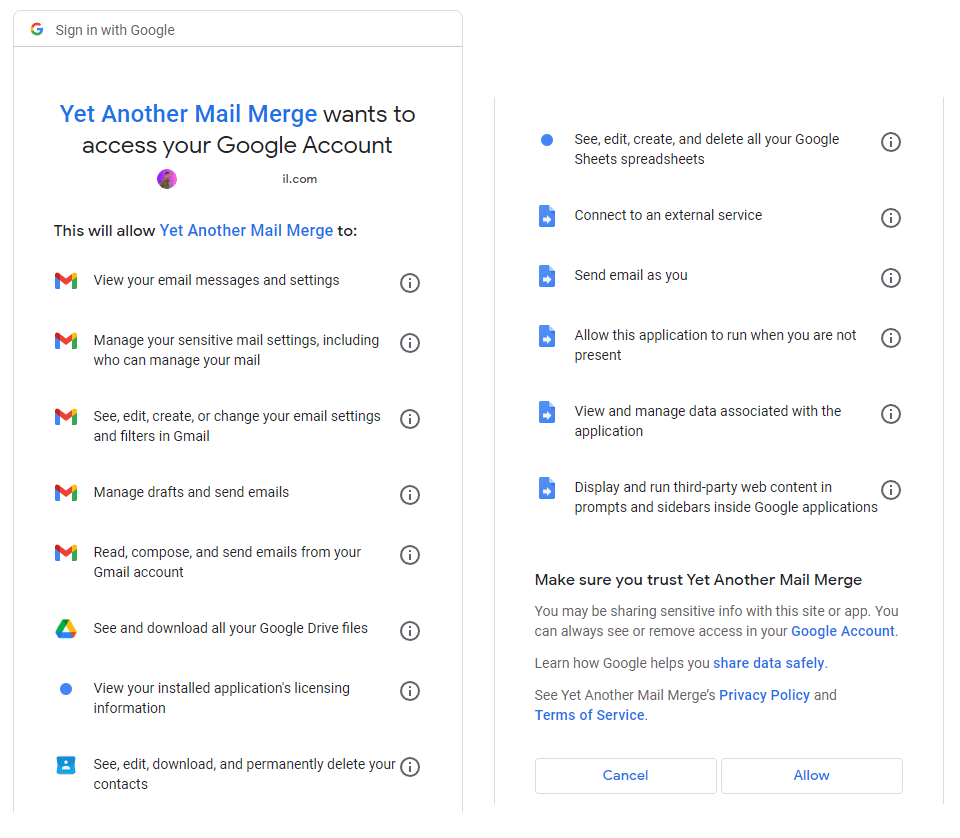Click text 'See and download all your Google Drive files'
Image resolution: width=960 pixels, height=838 pixels.
click(231, 628)
